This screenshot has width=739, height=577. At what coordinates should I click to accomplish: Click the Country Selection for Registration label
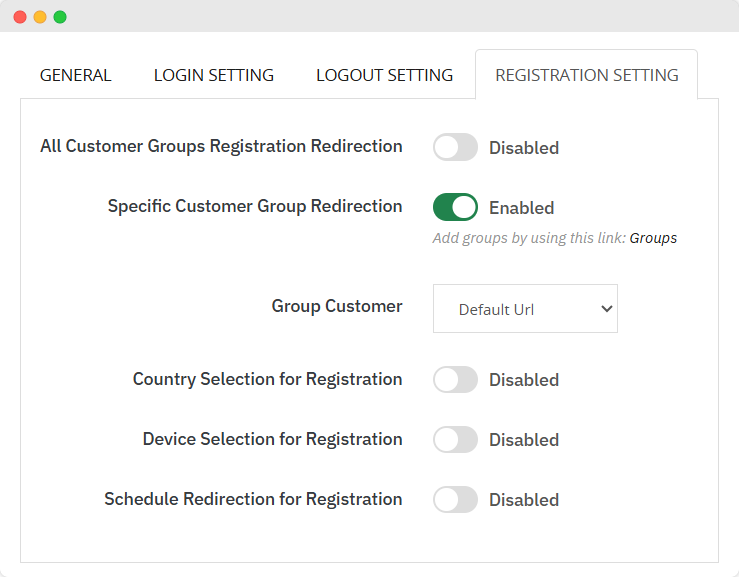coord(267,379)
